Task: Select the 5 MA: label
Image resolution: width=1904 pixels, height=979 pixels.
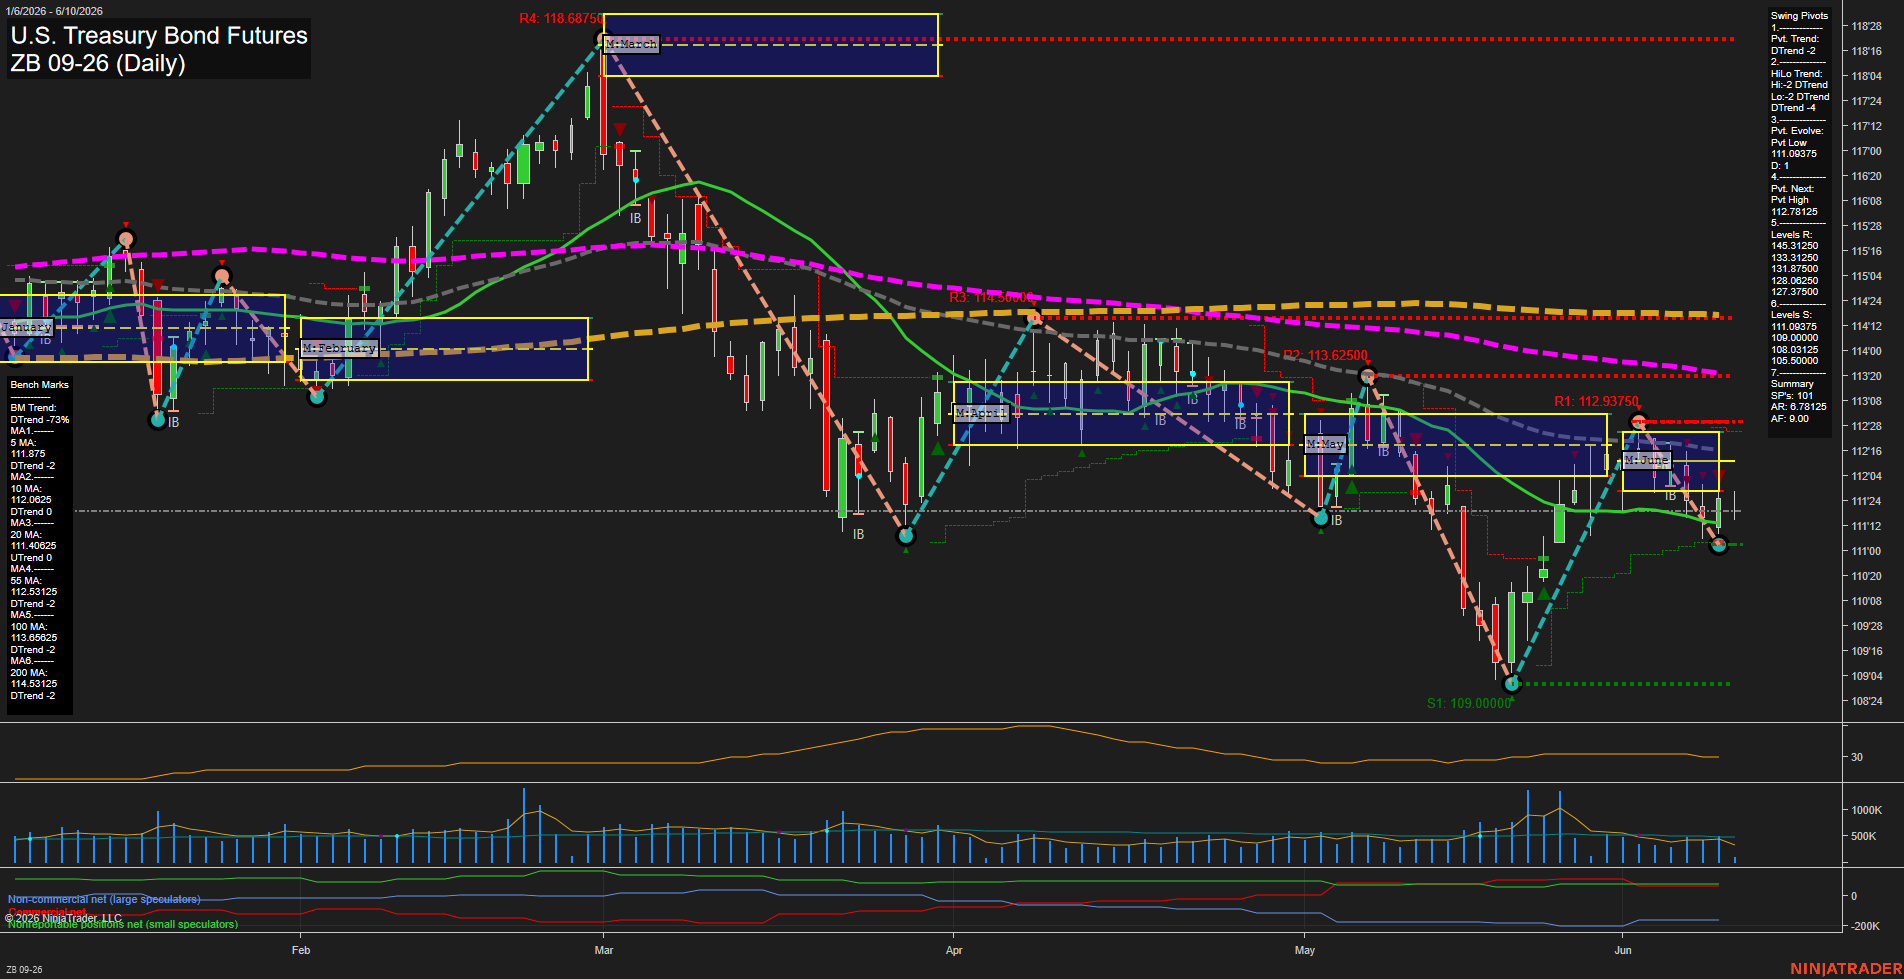Action: (23, 443)
